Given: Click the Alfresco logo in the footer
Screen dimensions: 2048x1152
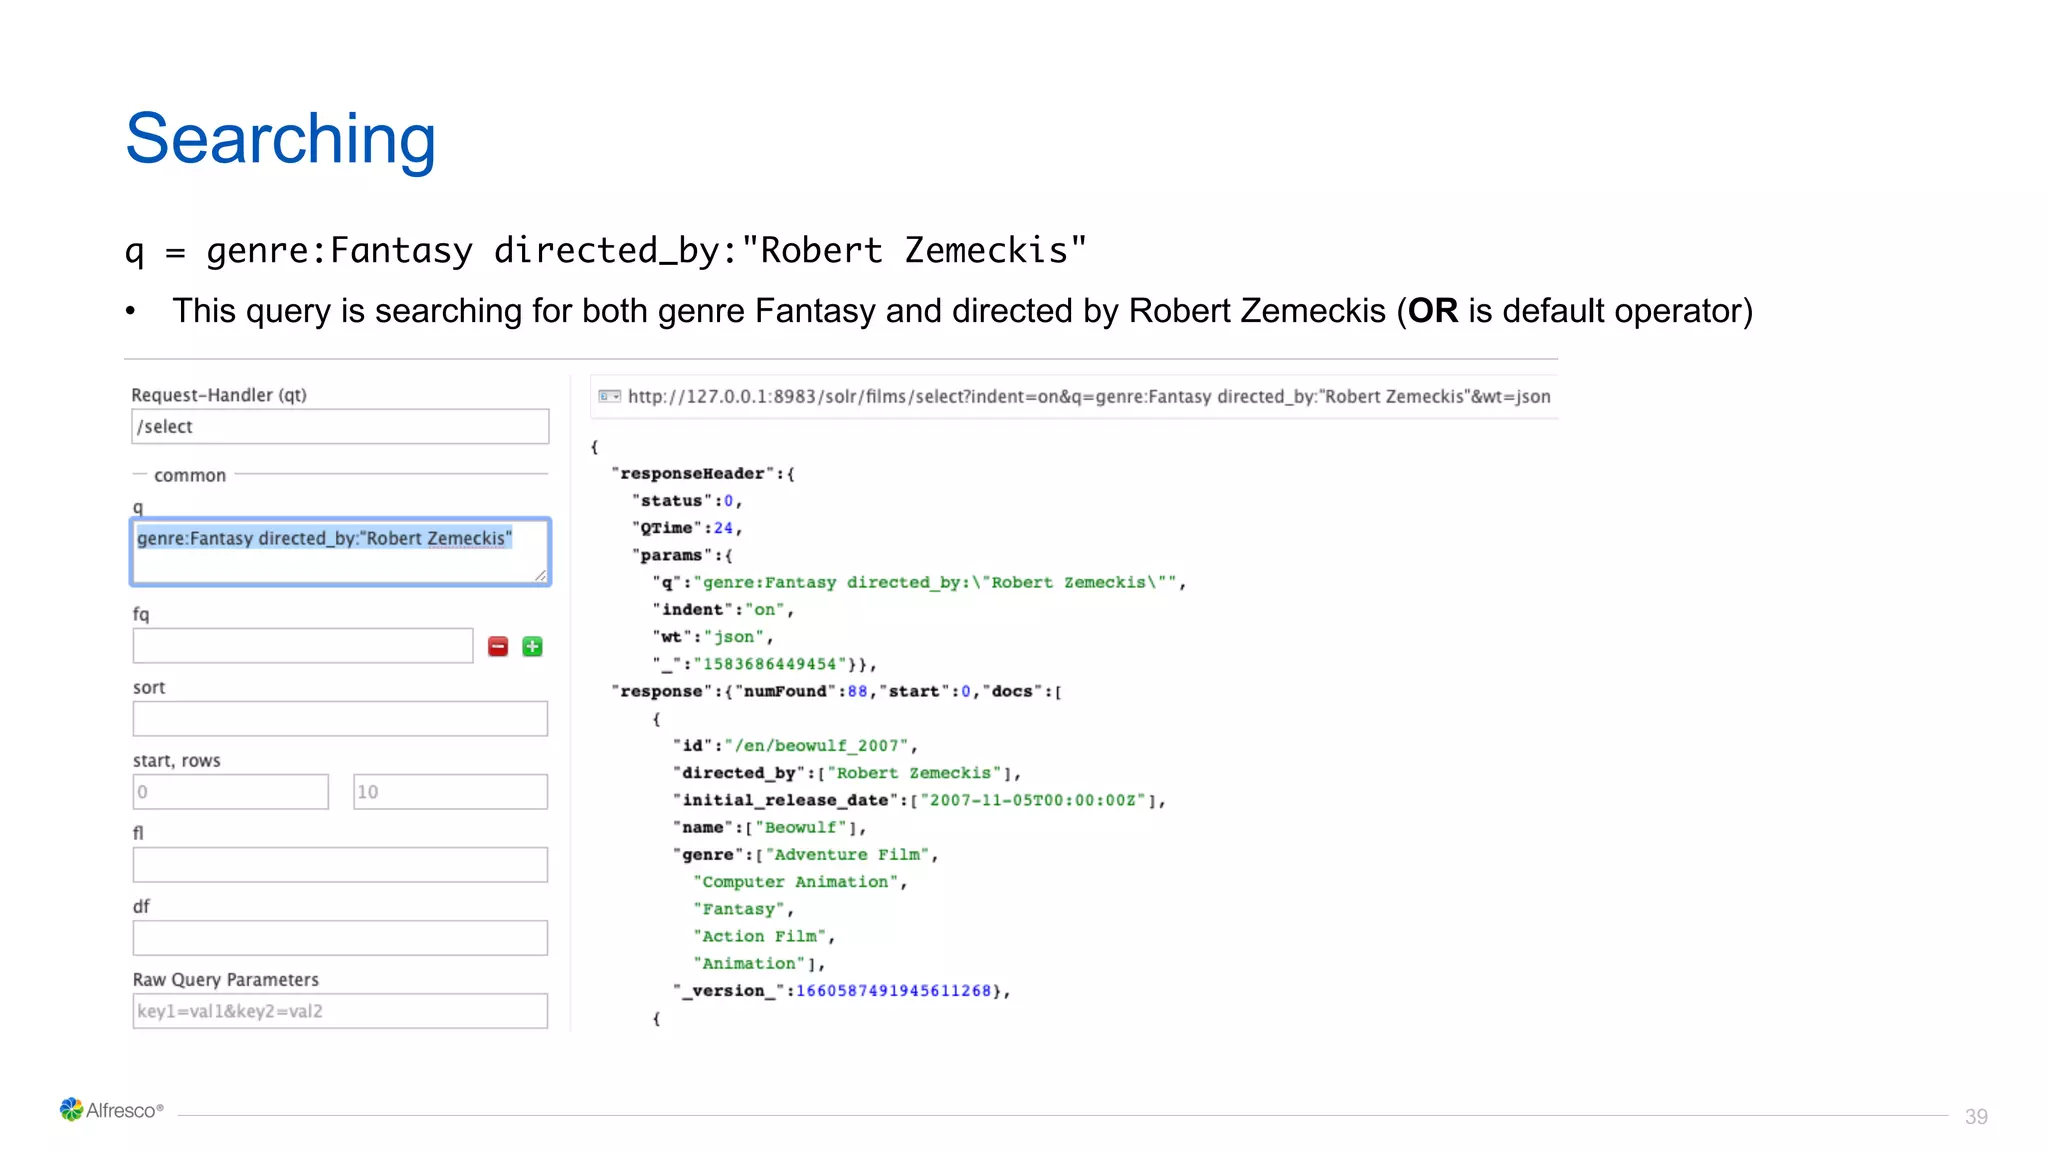Looking at the screenshot, I should 111,1110.
